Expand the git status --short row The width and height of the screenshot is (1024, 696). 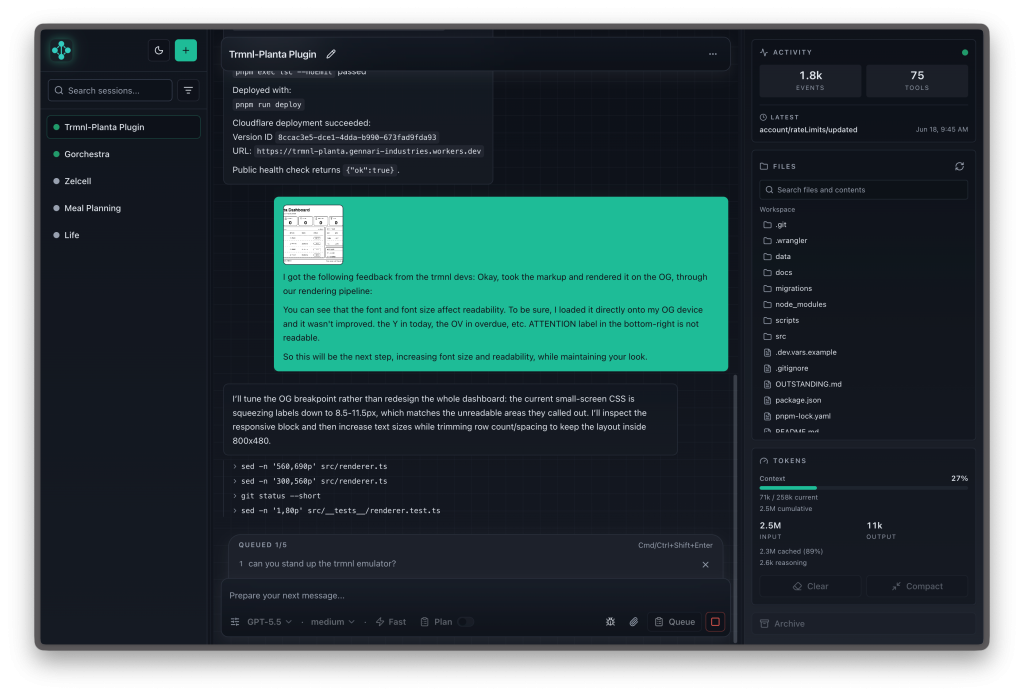(277, 496)
